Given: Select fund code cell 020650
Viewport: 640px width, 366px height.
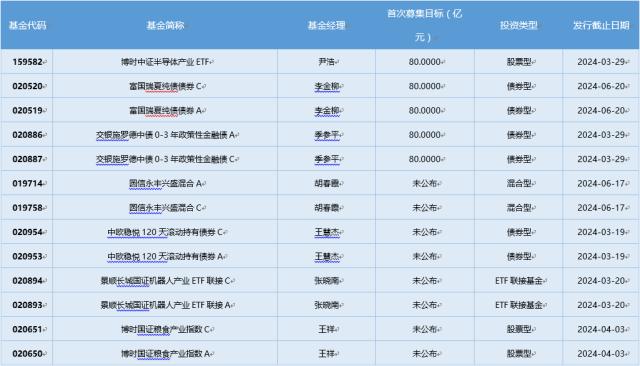Looking at the screenshot, I should click(27, 354).
